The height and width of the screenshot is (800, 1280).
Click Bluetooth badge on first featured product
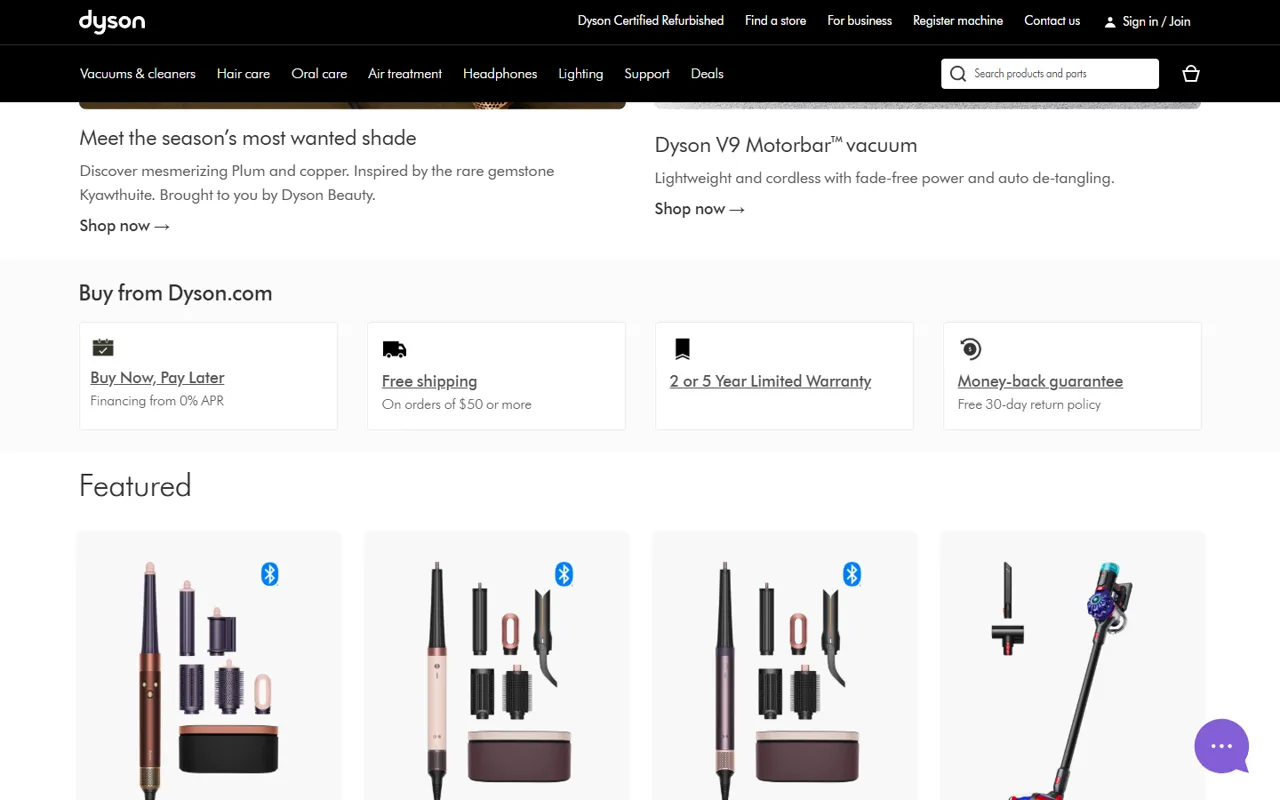click(270, 574)
